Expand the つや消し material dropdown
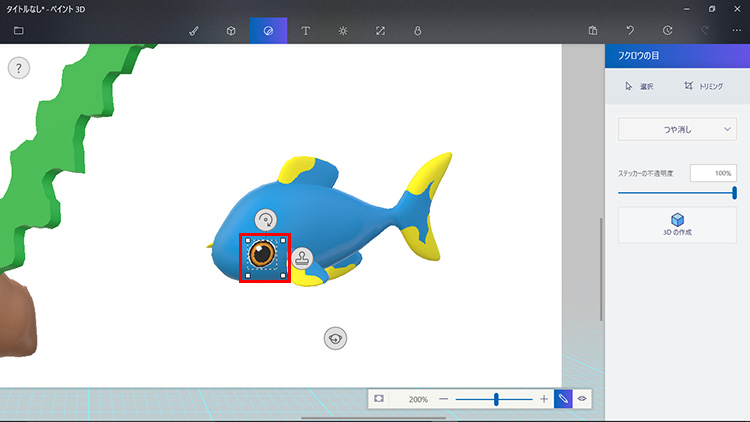Image resolution: width=750 pixels, height=422 pixels. point(677,129)
